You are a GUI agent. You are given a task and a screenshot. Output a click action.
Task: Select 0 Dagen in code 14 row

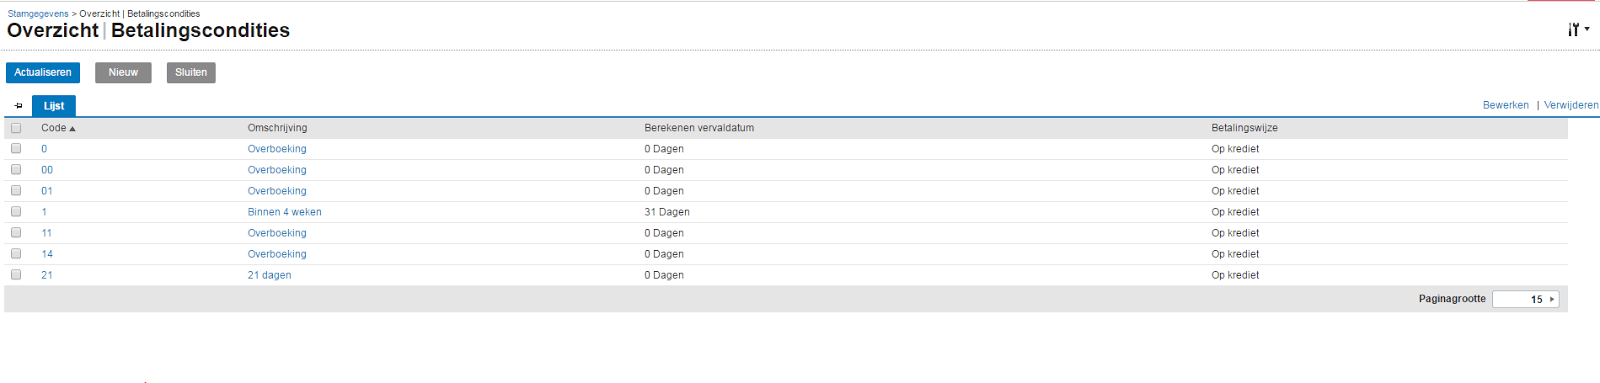pos(664,254)
